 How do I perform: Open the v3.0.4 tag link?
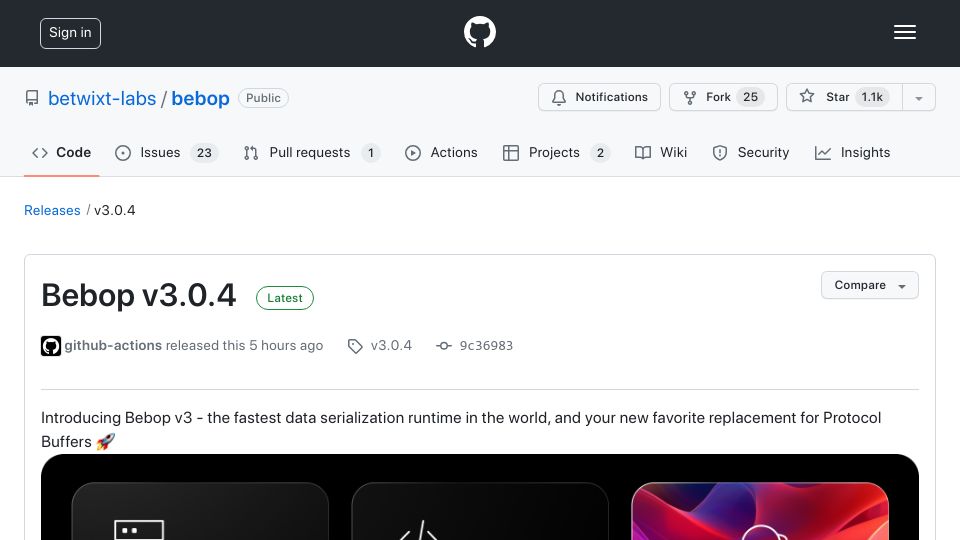click(391, 345)
